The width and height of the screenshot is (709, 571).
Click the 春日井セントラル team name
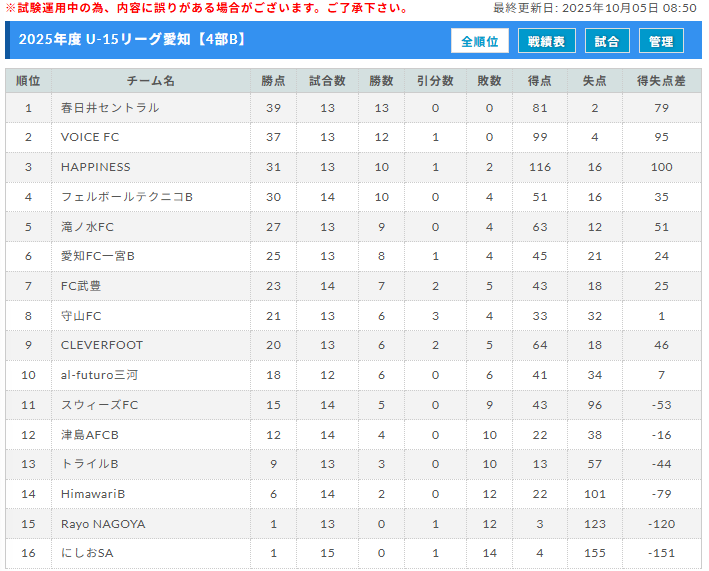point(110,108)
